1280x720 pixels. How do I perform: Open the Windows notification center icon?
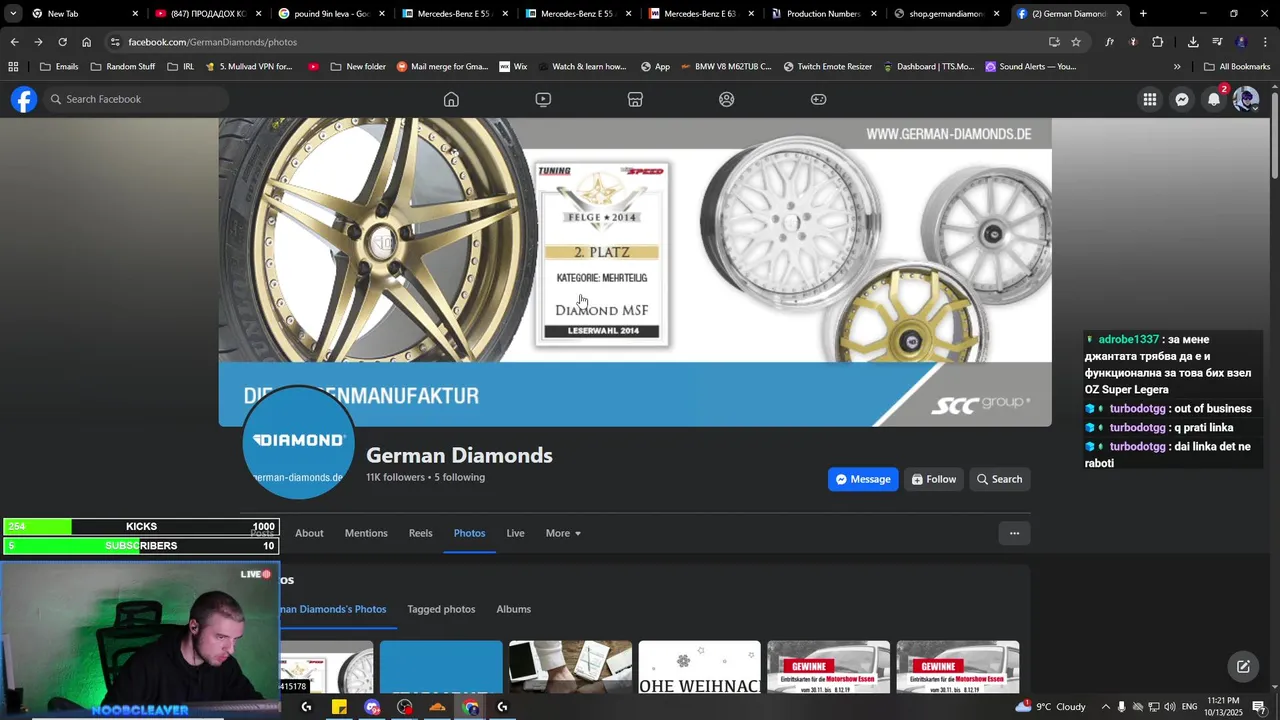1259,707
